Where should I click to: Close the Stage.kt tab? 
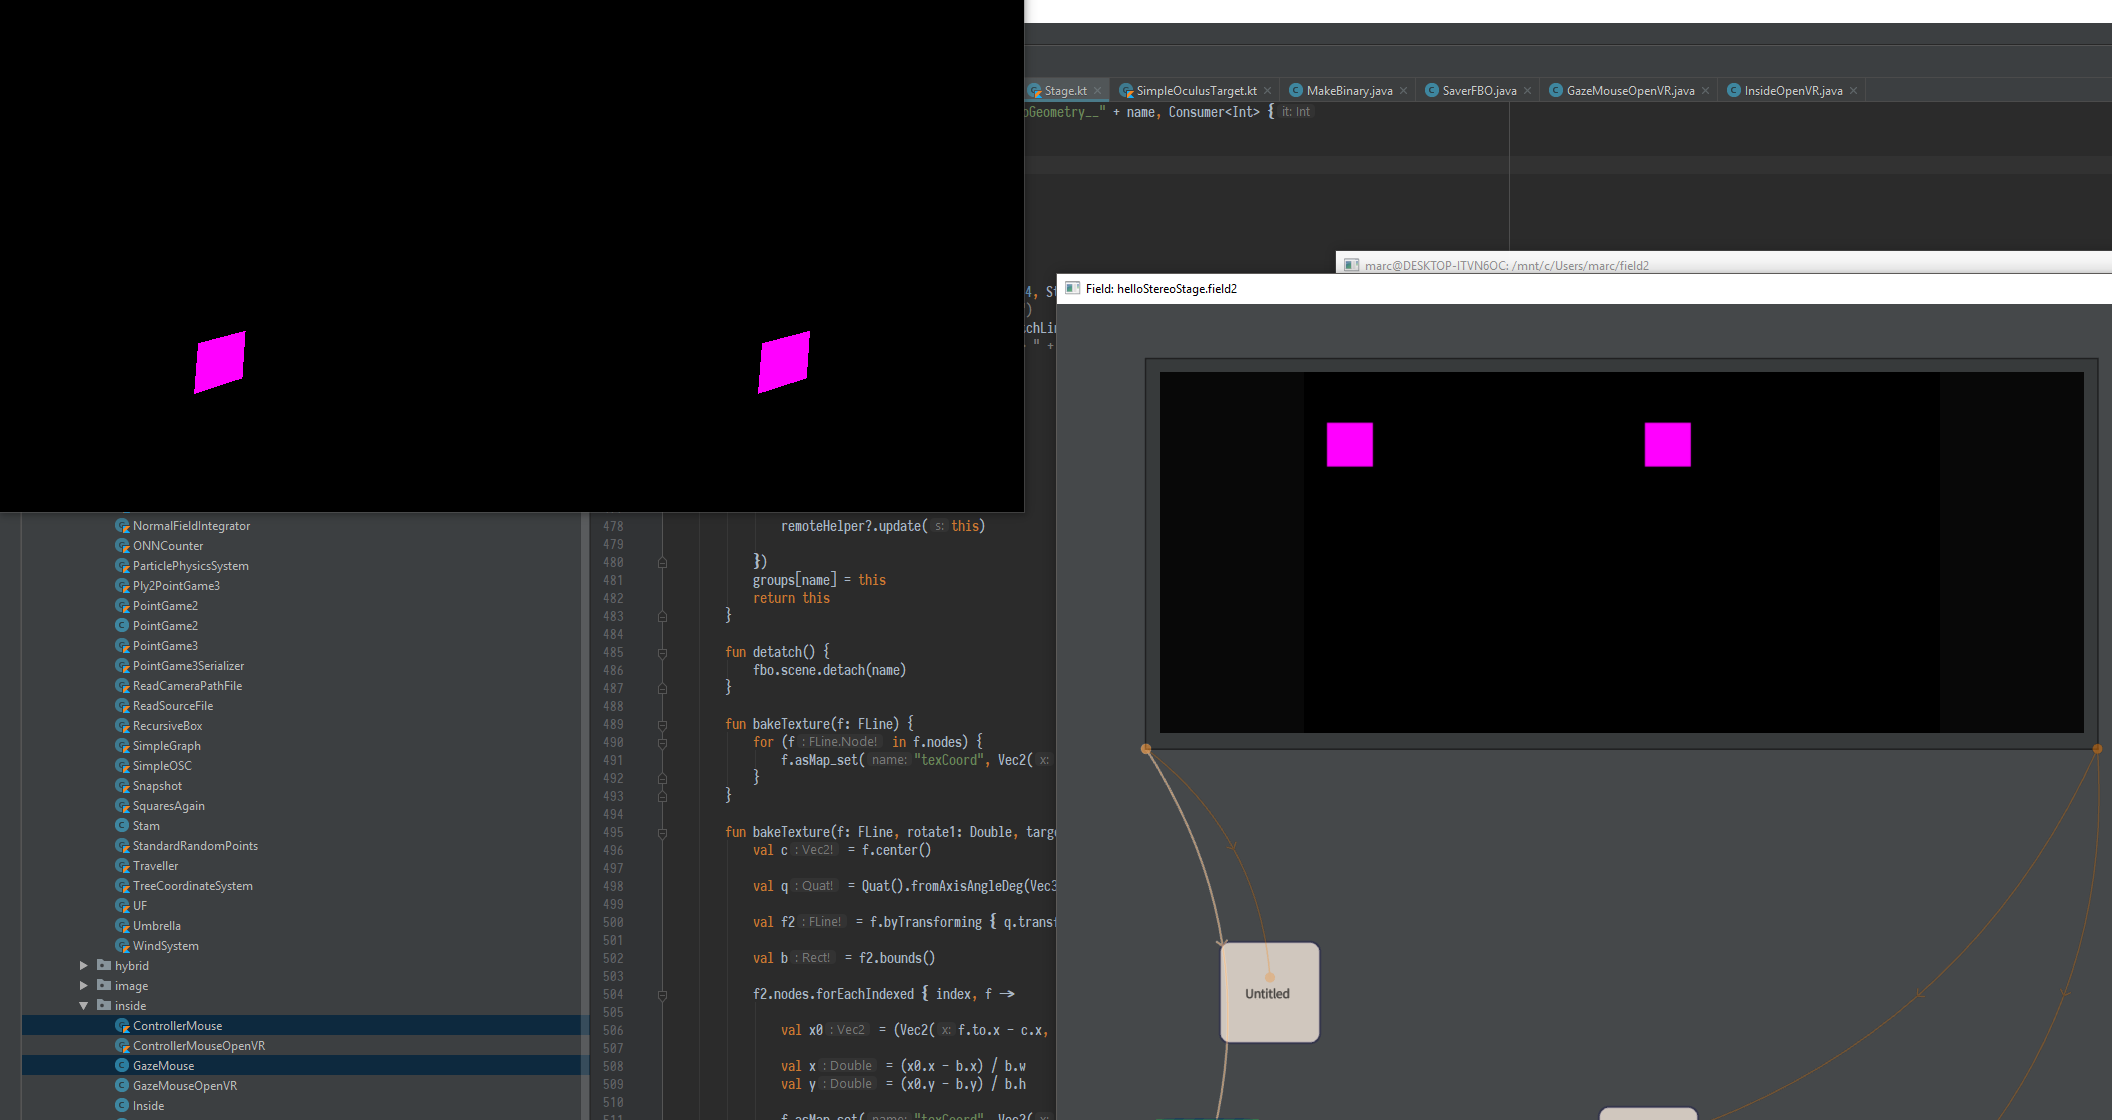click(1097, 91)
